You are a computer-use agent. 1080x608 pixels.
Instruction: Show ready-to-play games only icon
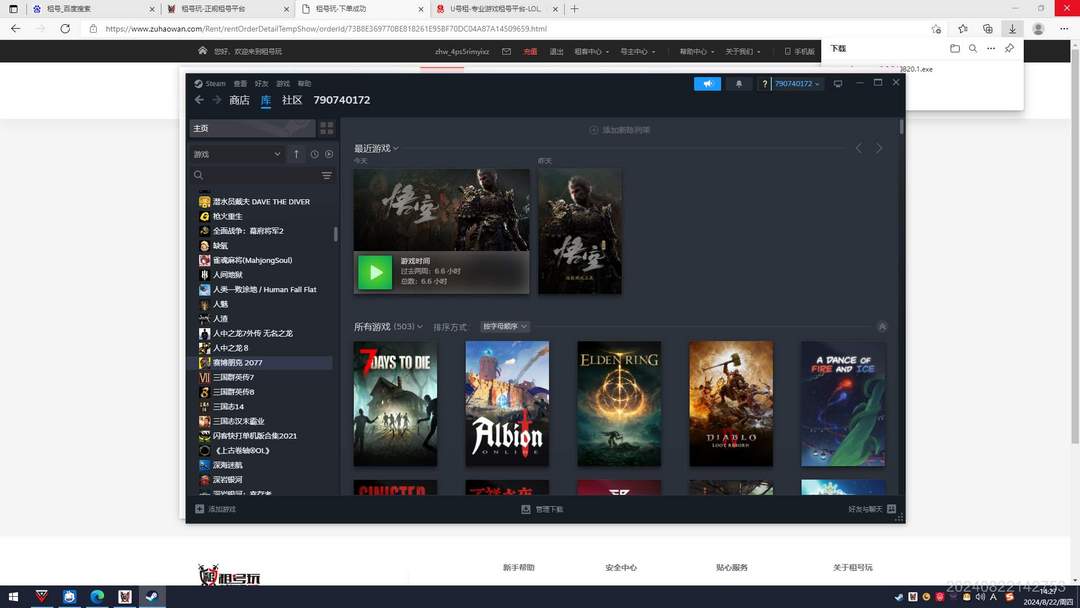[329, 154]
